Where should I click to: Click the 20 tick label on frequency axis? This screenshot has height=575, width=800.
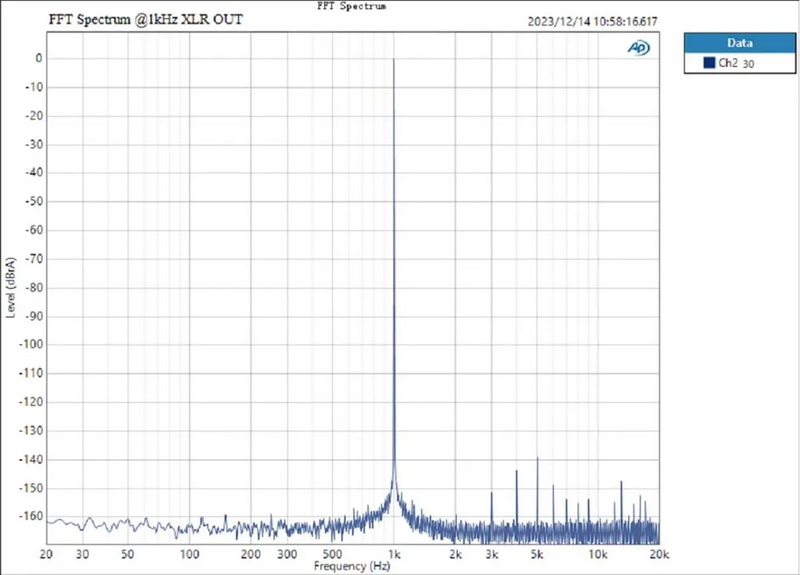[x=46, y=553]
